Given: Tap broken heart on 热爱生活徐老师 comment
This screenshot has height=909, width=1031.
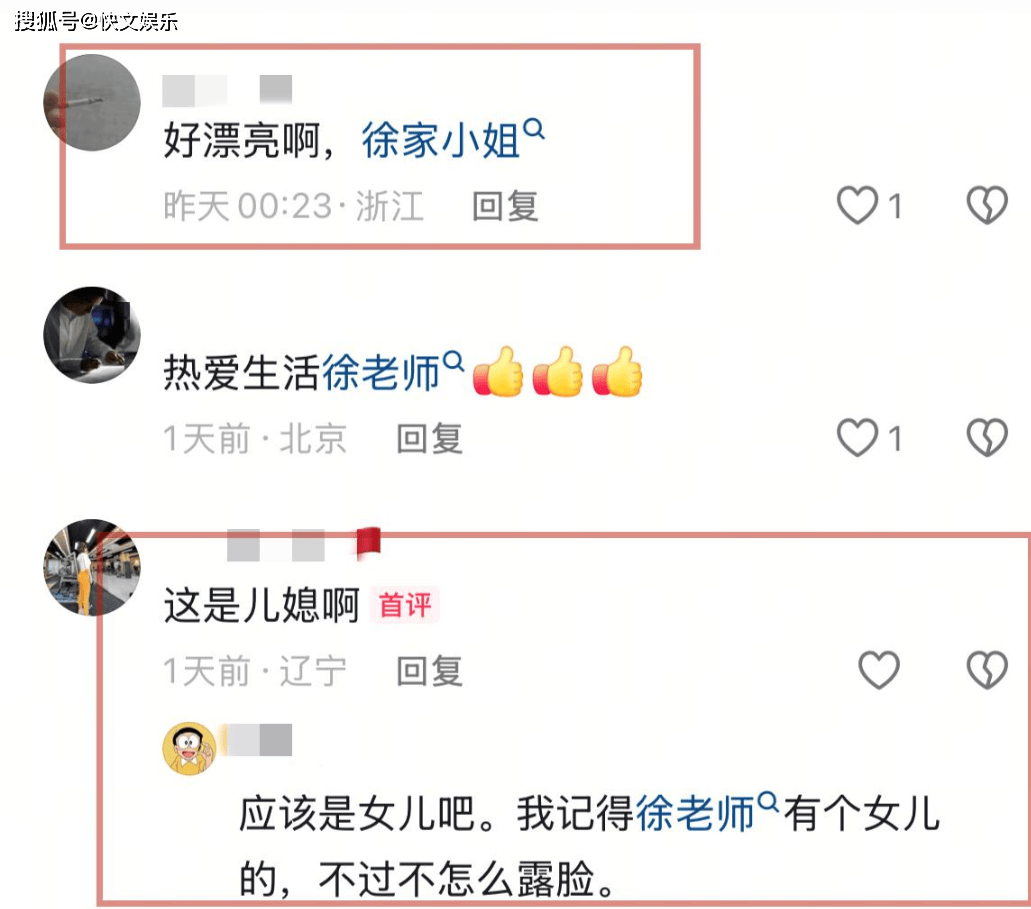Looking at the screenshot, I should (987, 437).
